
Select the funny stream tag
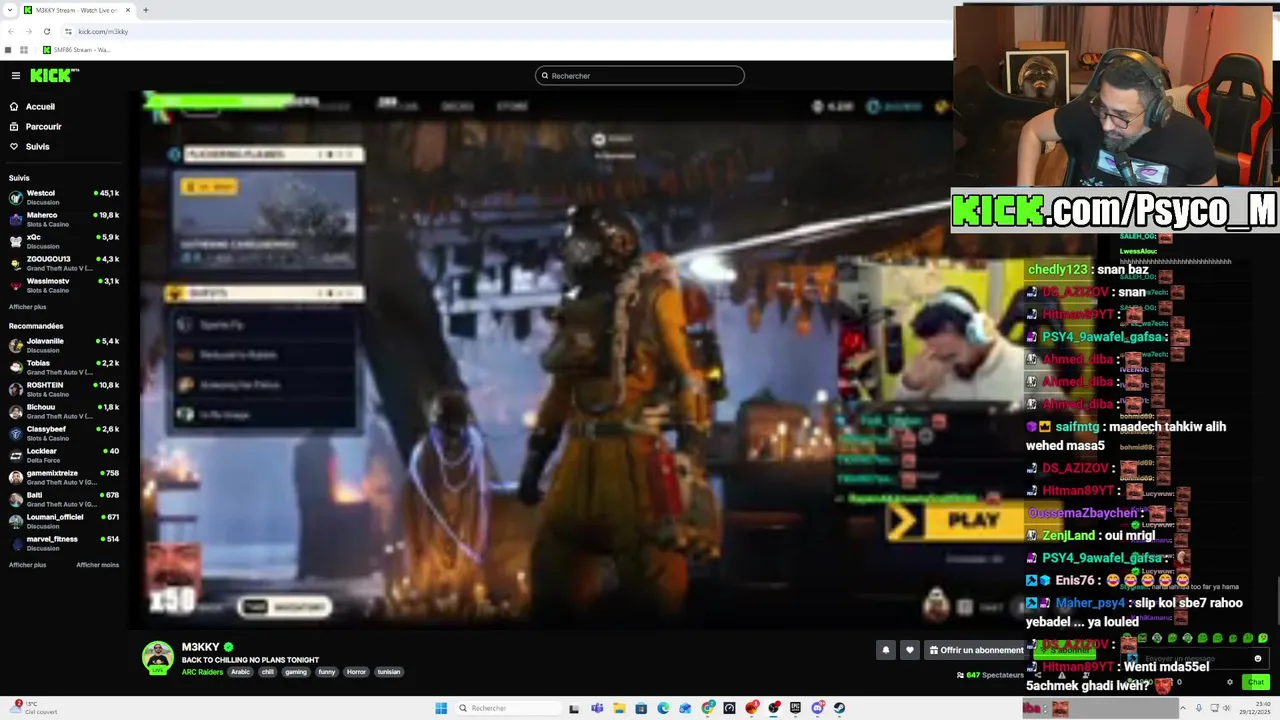327,672
